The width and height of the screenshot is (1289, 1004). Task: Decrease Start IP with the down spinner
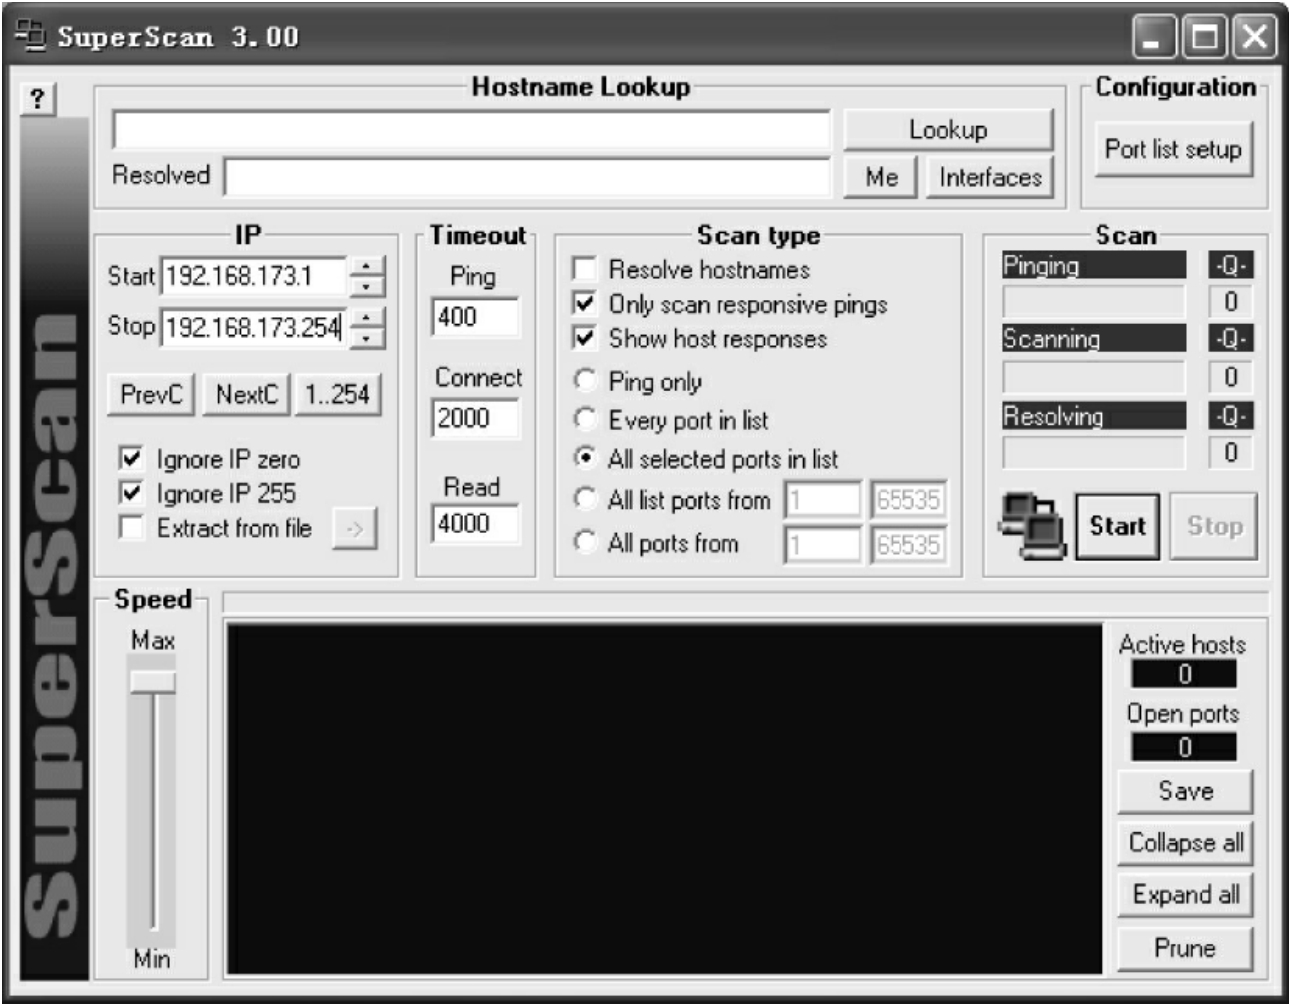[x=368, y=286]
